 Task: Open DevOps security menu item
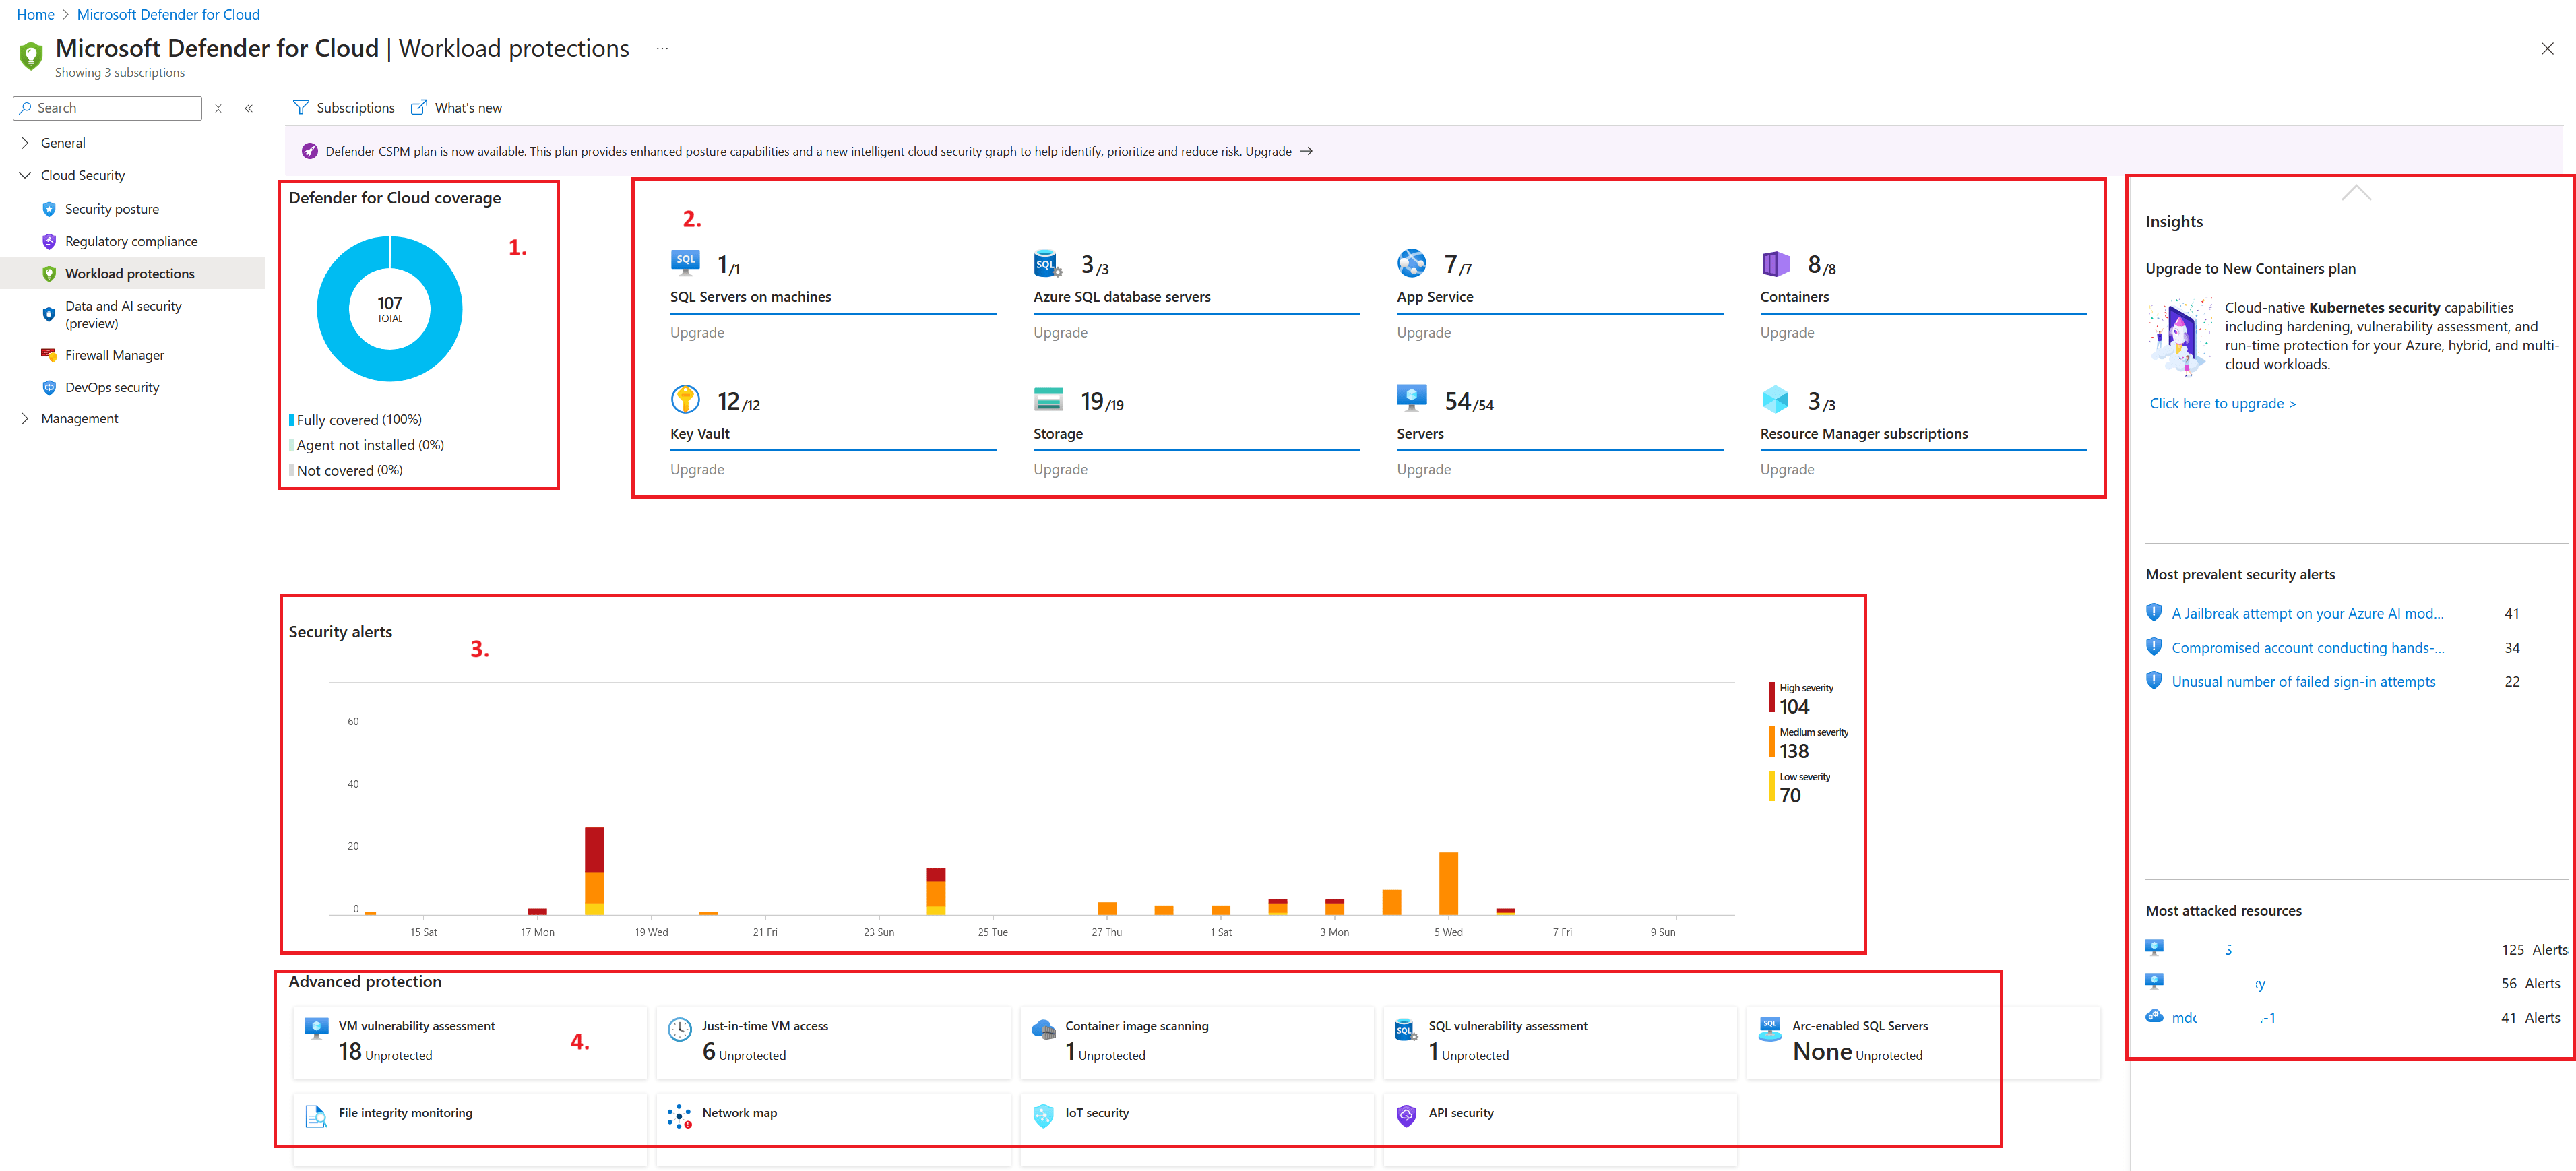[x=112, y=387]
